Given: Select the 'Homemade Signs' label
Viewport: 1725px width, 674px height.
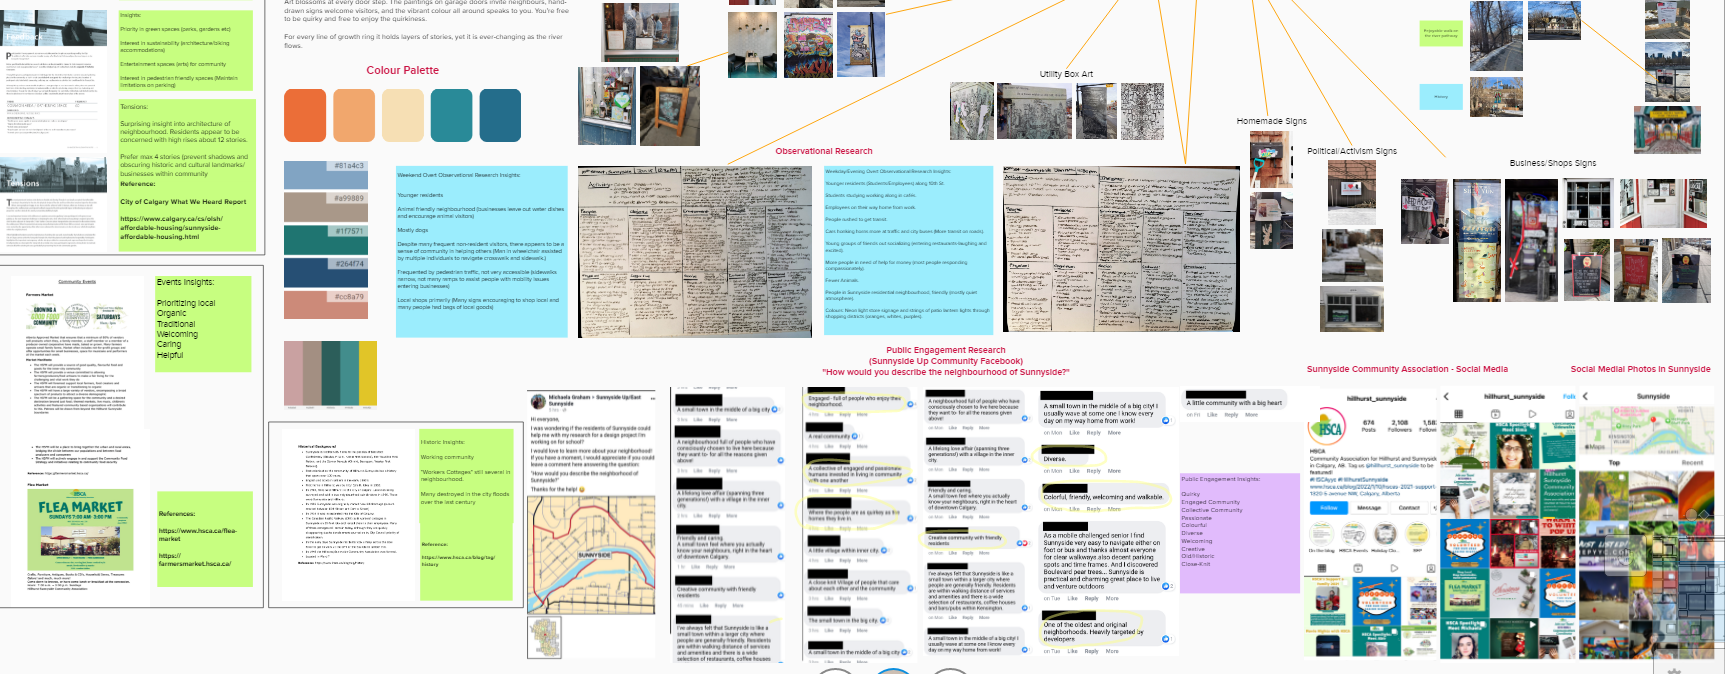Looking at the screenshot, I should (x=1271, y=121).
